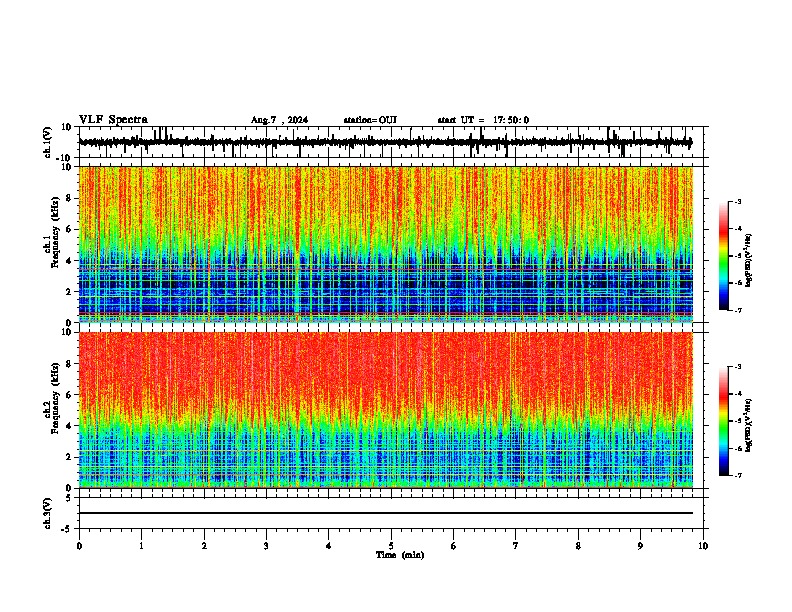The image size is (792, 612).
Task: Click time axis tick label "0"
Action: (79, 546)
